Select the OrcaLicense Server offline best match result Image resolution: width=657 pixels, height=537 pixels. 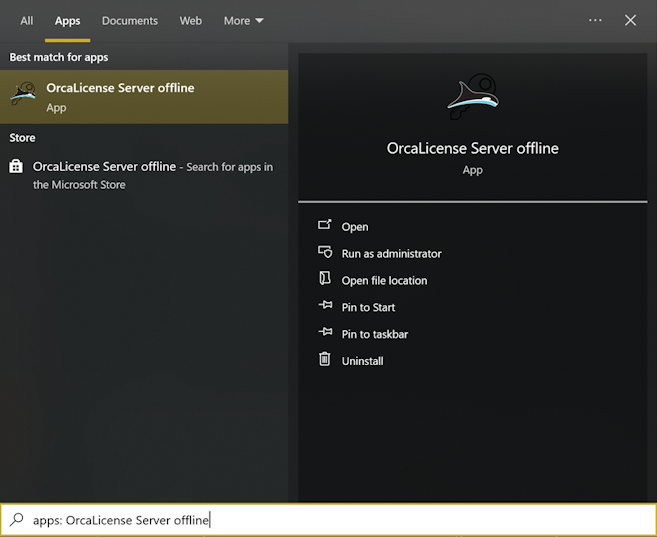144,97
